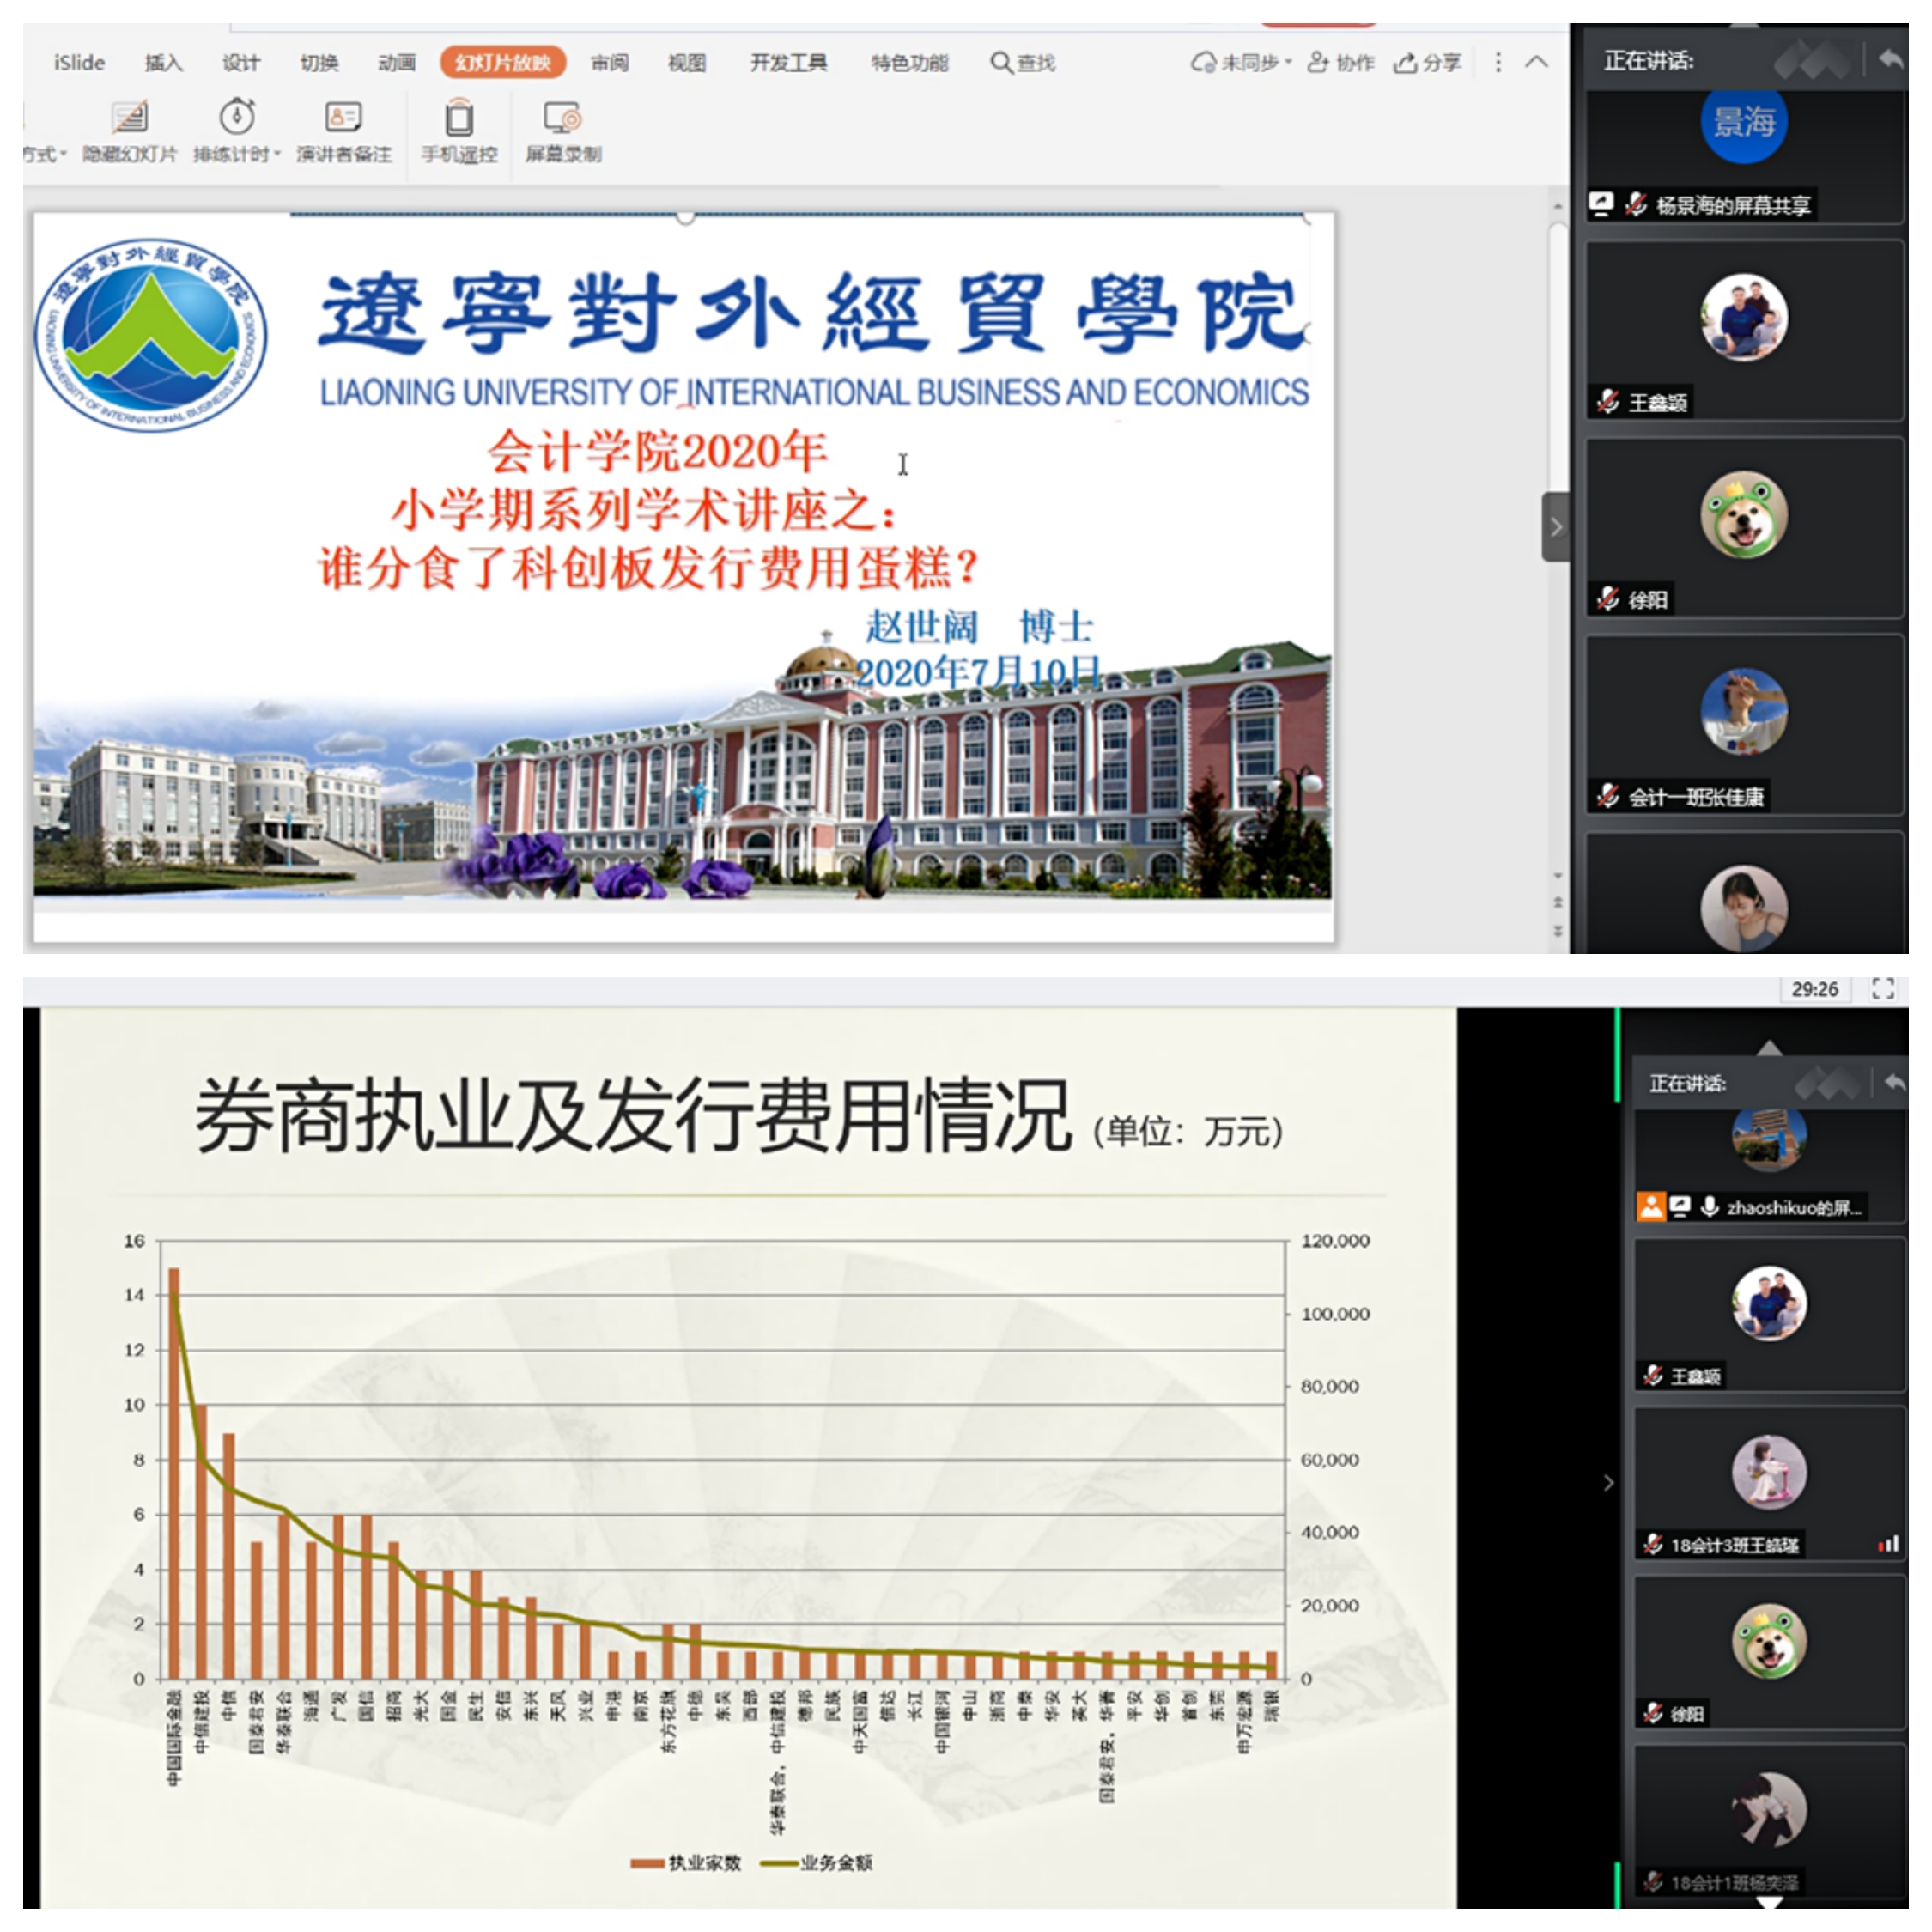
Task: Click the reply arrow icon in the top 正在讲话 bar
Action: coord(1890,60)
